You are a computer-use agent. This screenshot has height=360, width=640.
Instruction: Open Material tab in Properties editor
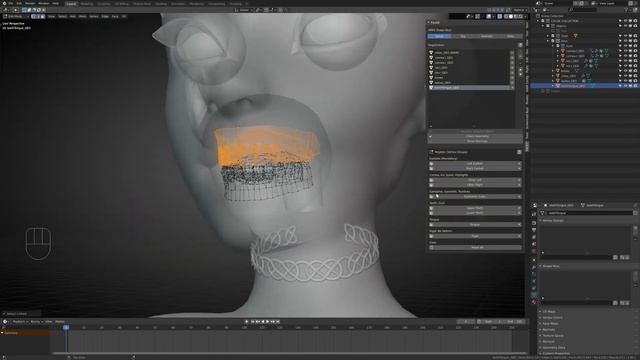coord(534,302)
